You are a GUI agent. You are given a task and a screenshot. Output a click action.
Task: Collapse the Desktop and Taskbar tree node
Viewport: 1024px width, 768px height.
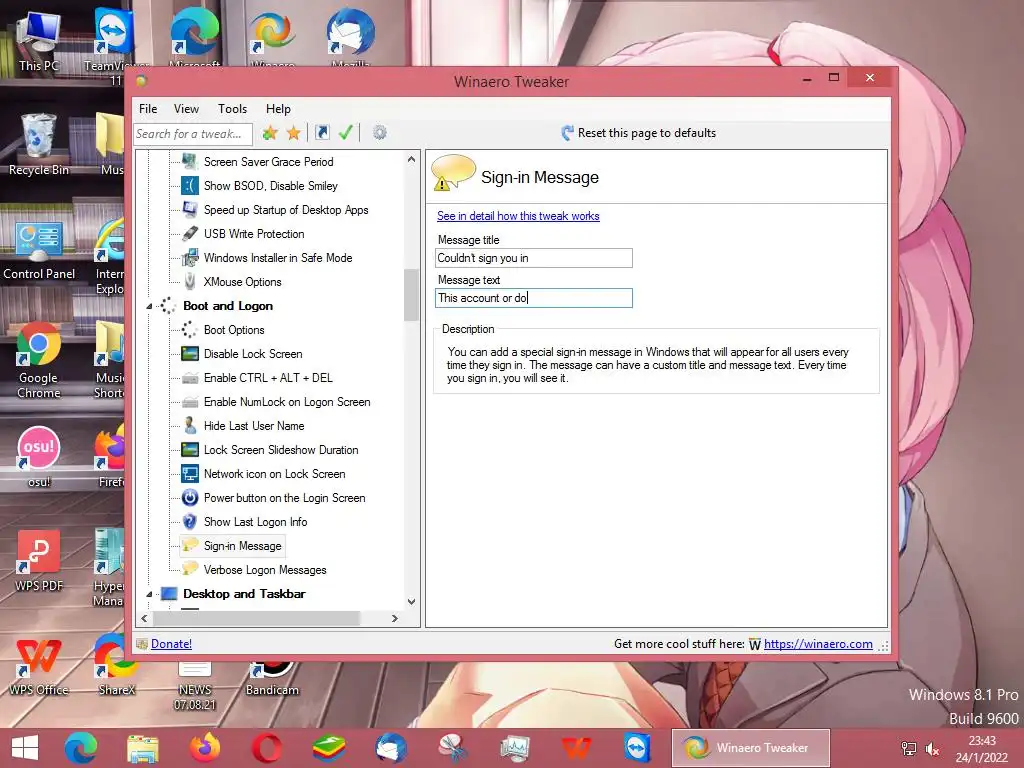pyautogui.click(x=149, y=594)
